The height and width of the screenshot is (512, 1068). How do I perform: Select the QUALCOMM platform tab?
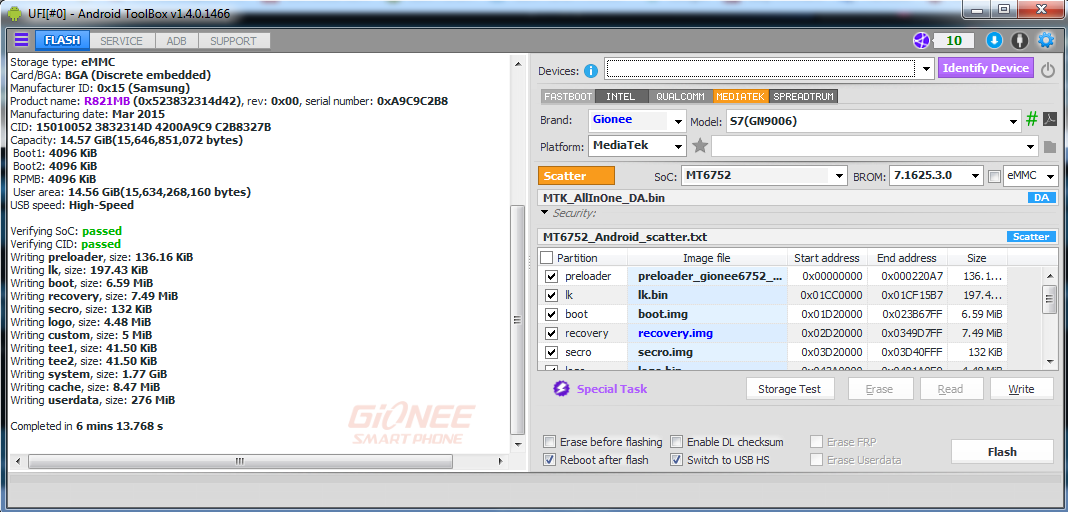680,97
